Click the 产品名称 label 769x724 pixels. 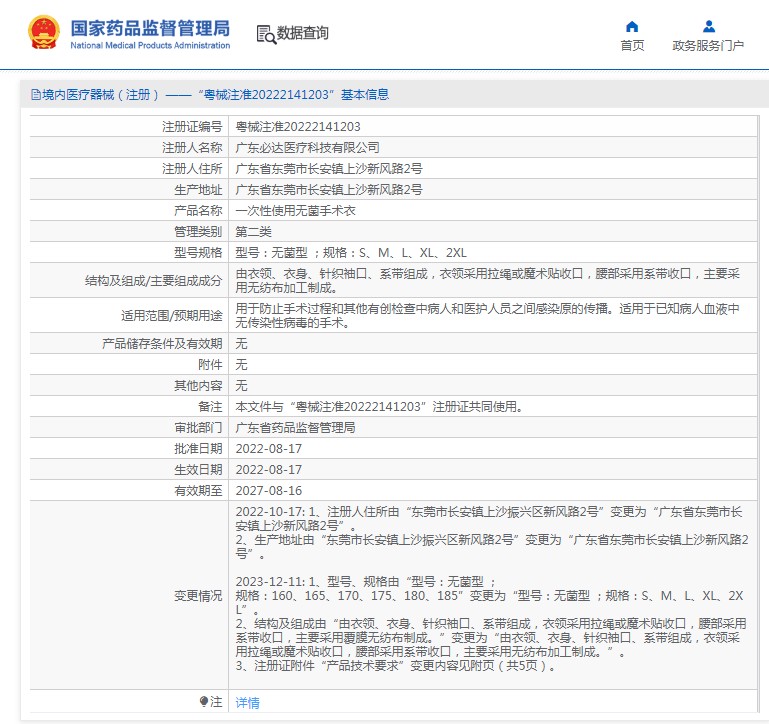pyautogui.click(x=198, y=211)
